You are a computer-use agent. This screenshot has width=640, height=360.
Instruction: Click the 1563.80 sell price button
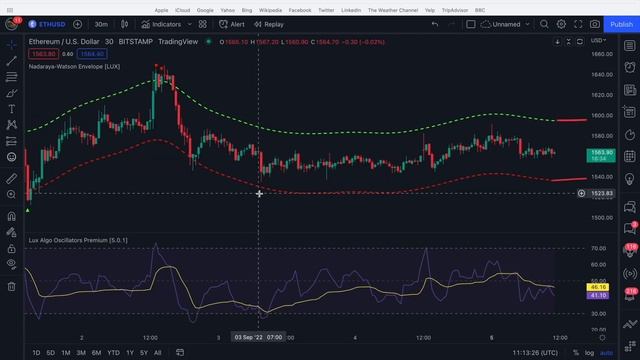pos(44,54)
